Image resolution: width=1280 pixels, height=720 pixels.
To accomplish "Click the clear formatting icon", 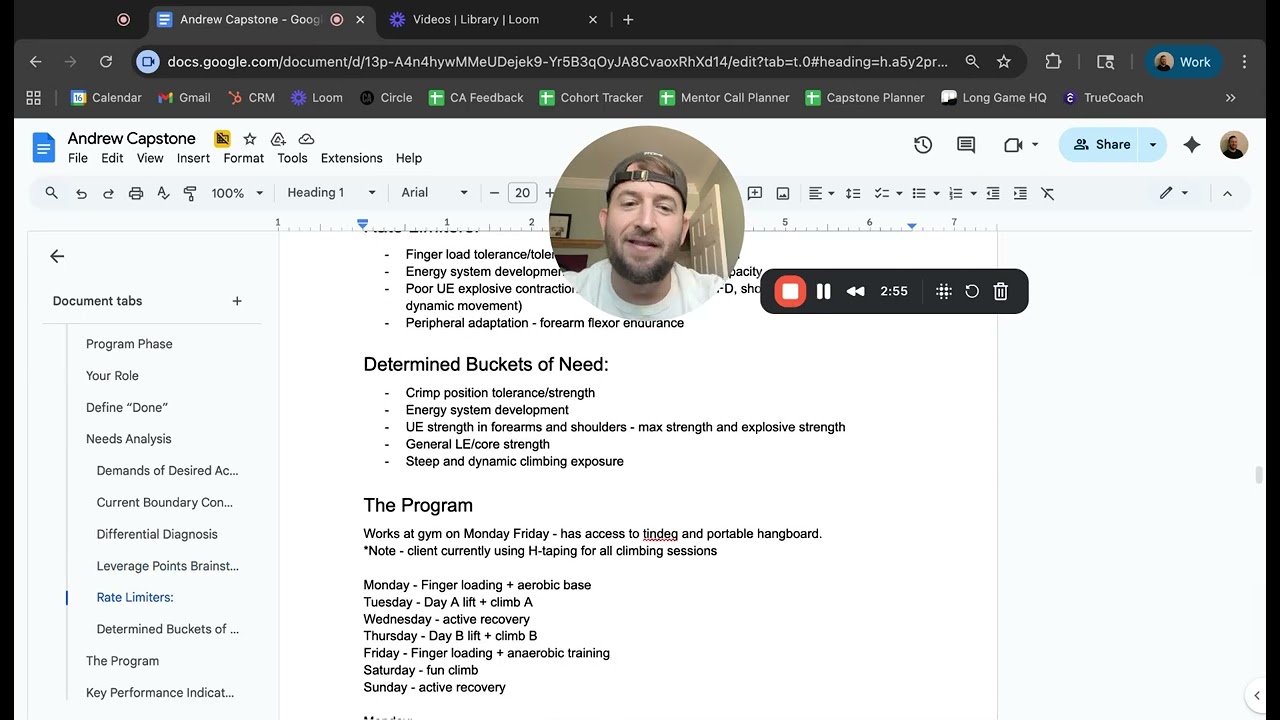I will pos(1047,193).
